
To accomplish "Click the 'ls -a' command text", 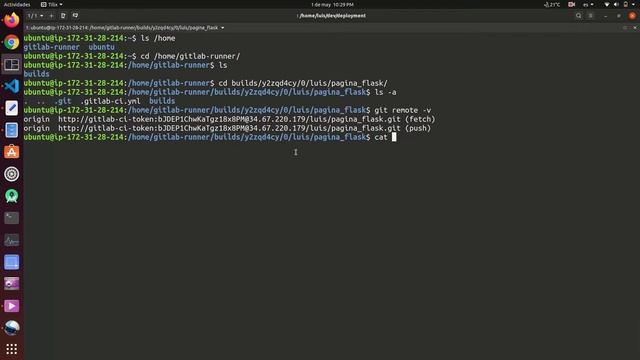I will tap(385, 92).
